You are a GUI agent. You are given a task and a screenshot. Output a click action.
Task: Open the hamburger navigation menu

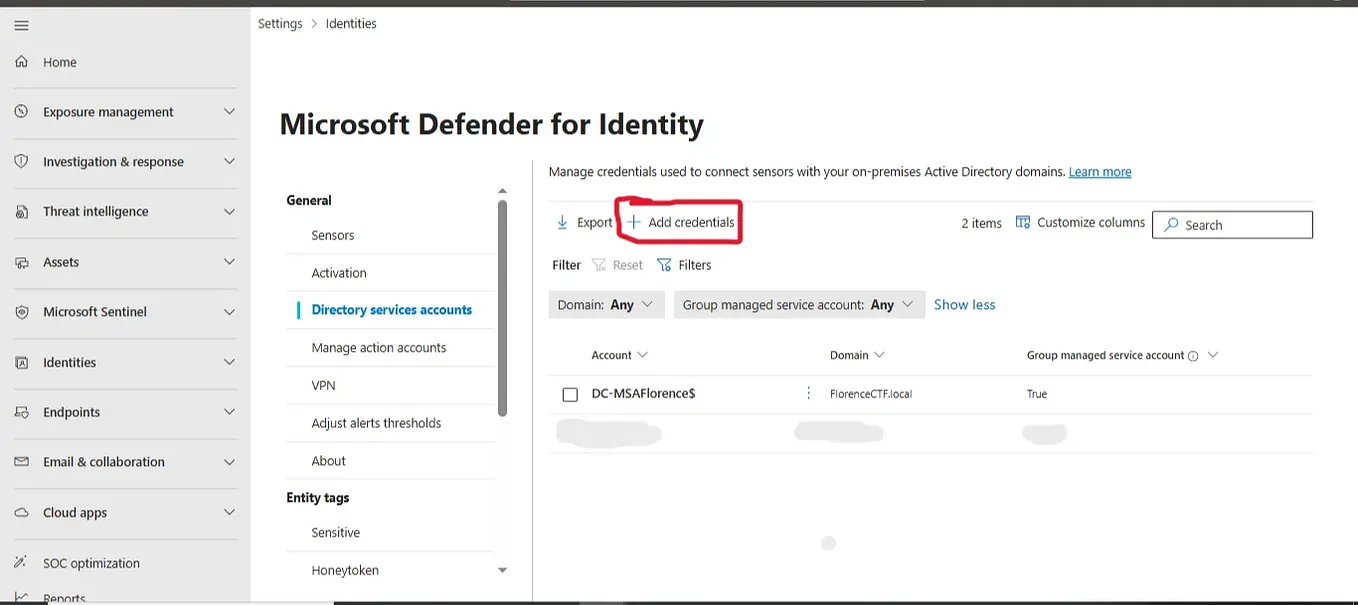(x=21, y=25)
